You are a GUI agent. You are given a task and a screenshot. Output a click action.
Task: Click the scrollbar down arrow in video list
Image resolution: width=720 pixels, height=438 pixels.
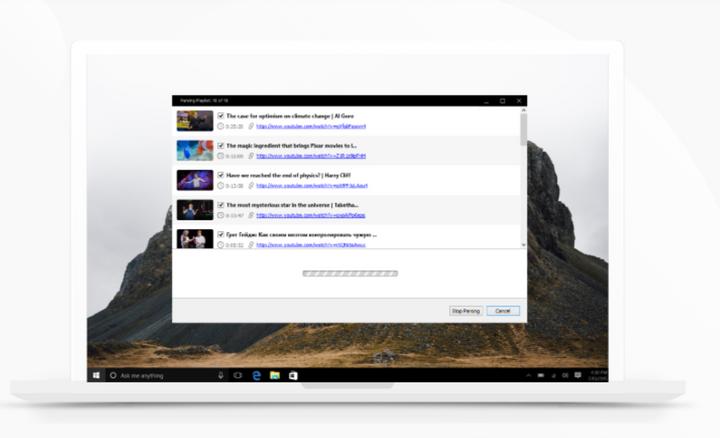tap(523, 244)
